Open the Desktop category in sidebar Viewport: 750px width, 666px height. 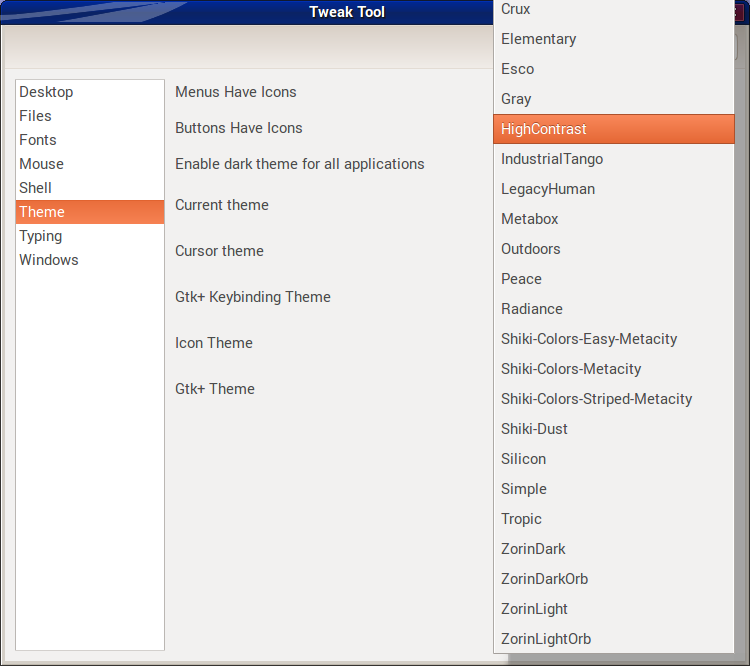tap(46, 92)
